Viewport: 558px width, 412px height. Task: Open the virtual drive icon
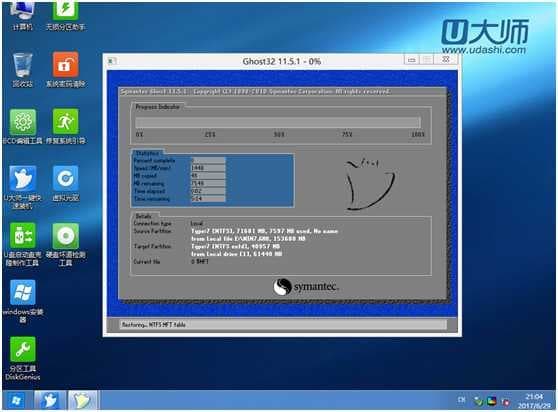pos(65,184)
